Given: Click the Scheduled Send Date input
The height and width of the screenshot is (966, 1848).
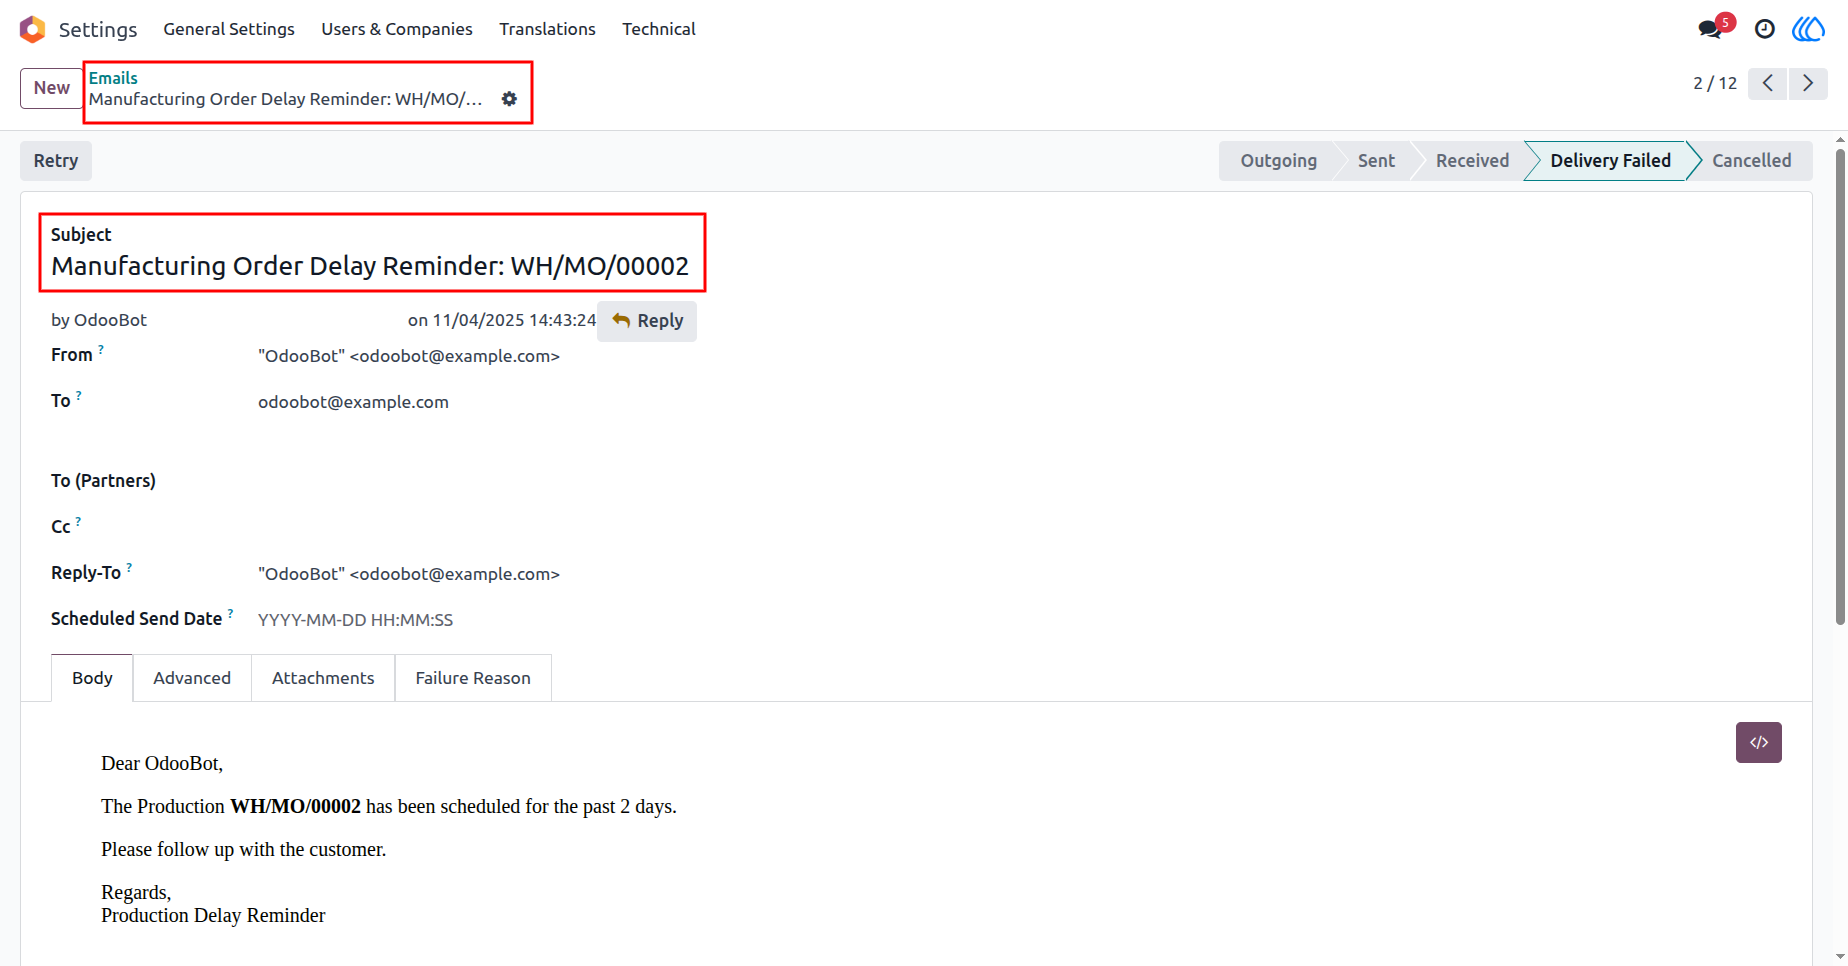Looking at the screenshot, I should coord(477,620).
